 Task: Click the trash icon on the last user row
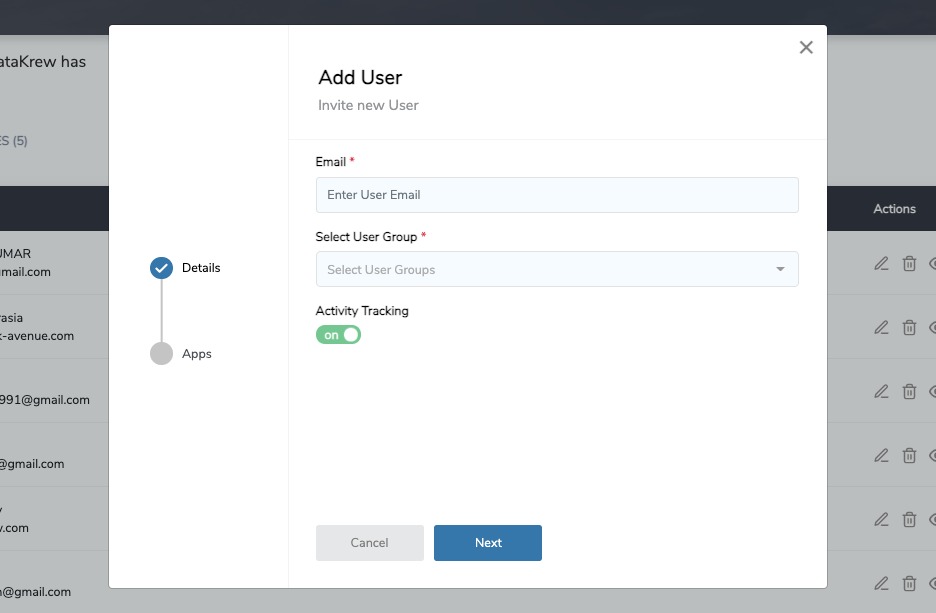click(909, 583)
